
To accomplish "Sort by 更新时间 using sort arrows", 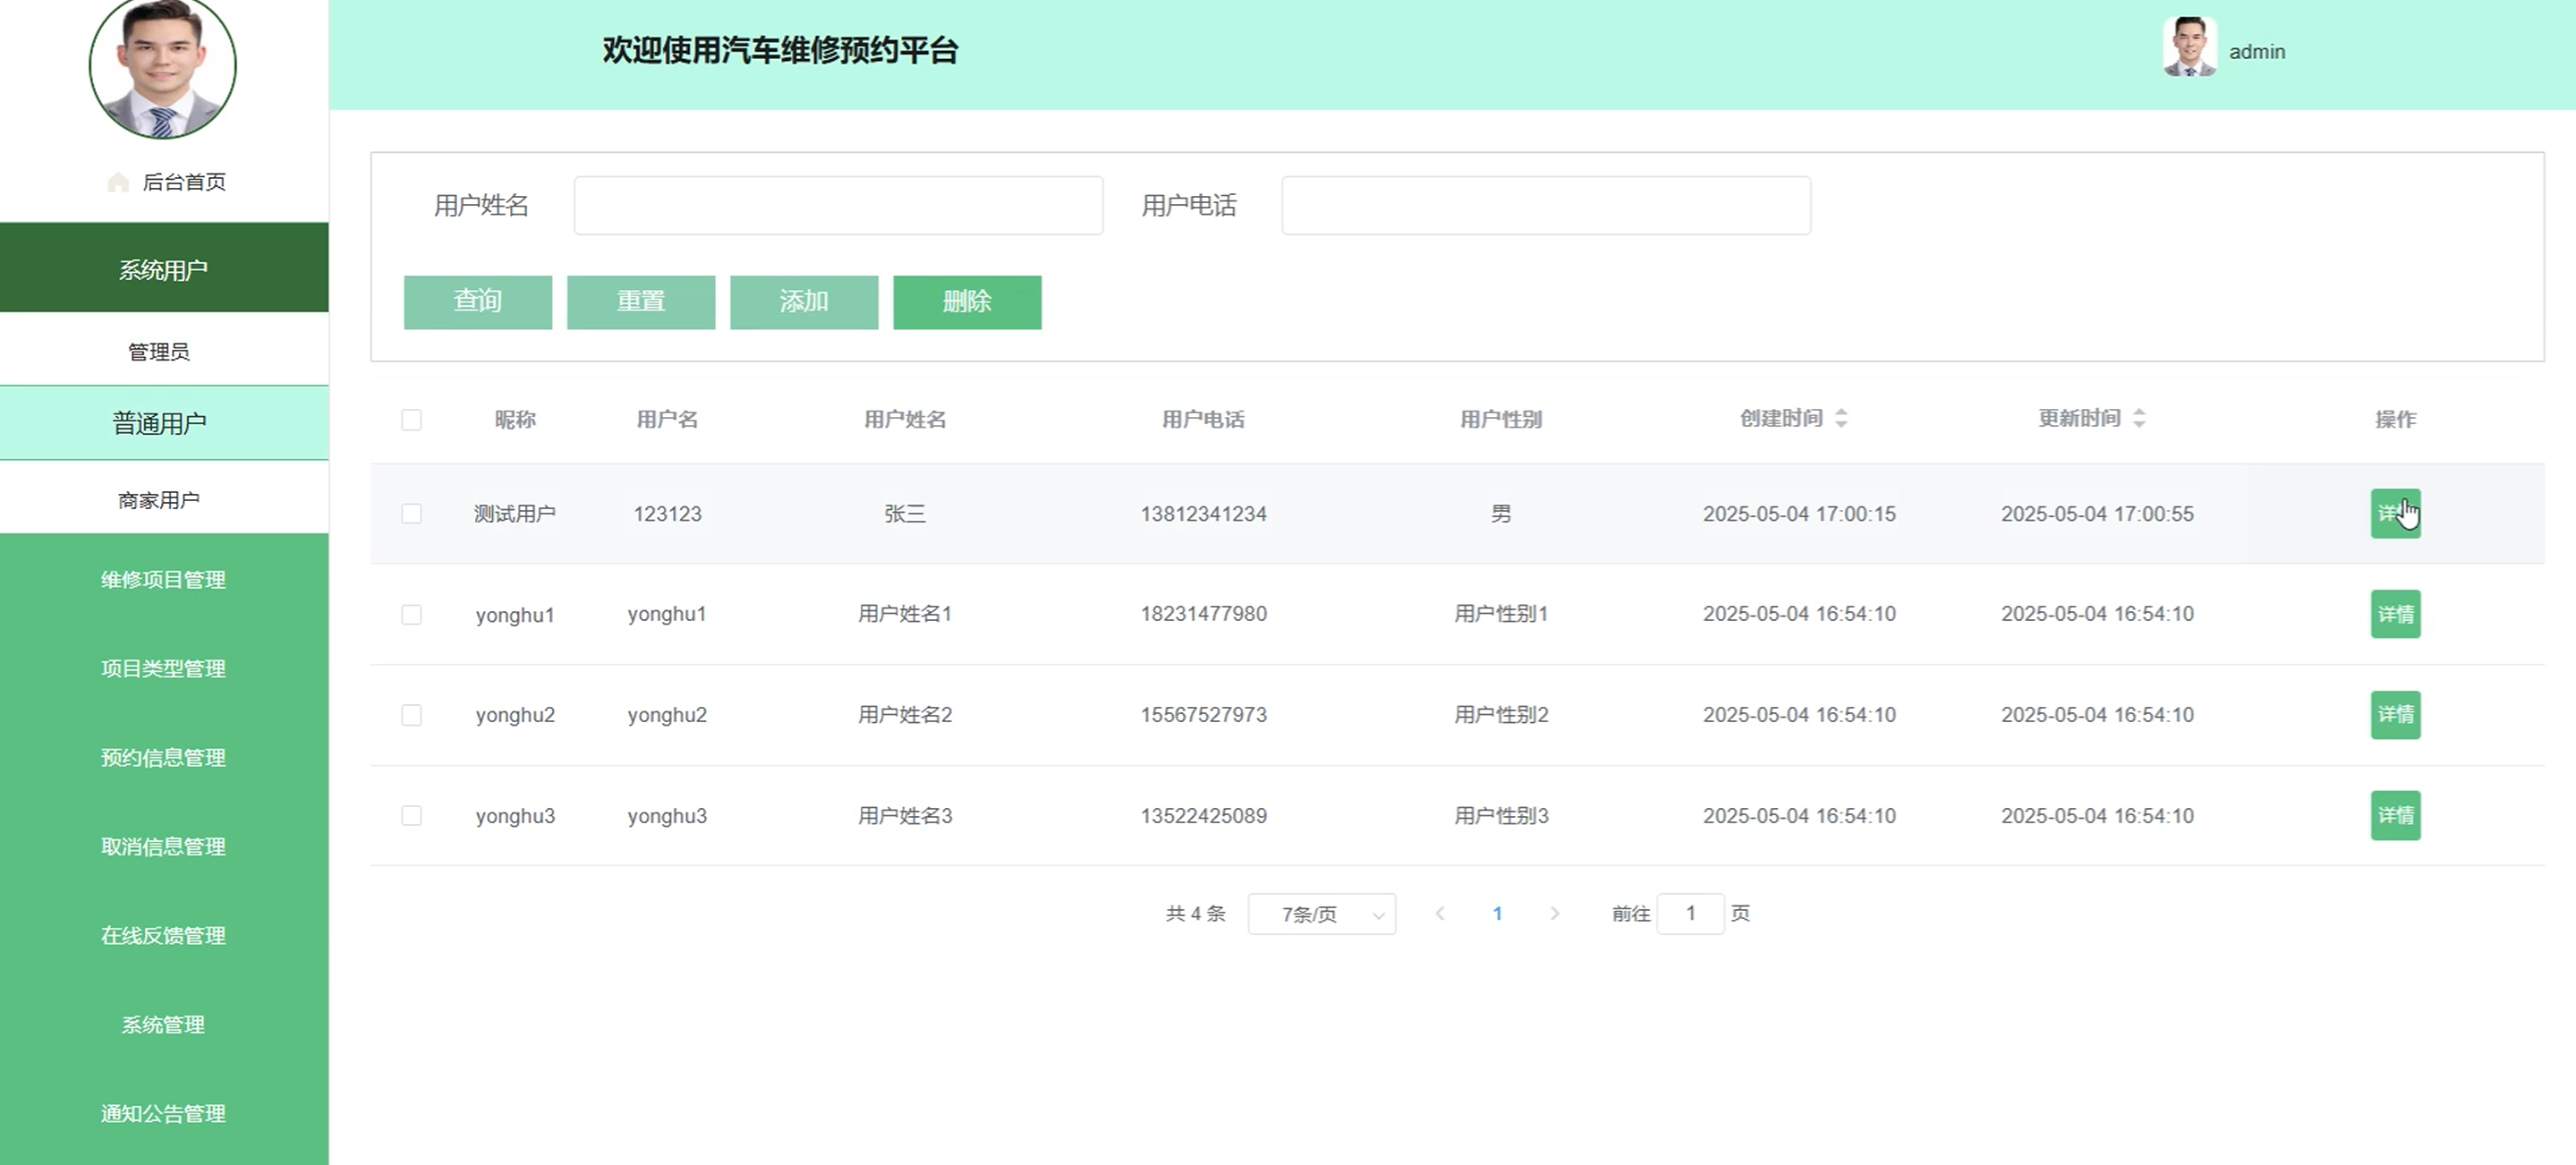I will tap(2139, 418).
